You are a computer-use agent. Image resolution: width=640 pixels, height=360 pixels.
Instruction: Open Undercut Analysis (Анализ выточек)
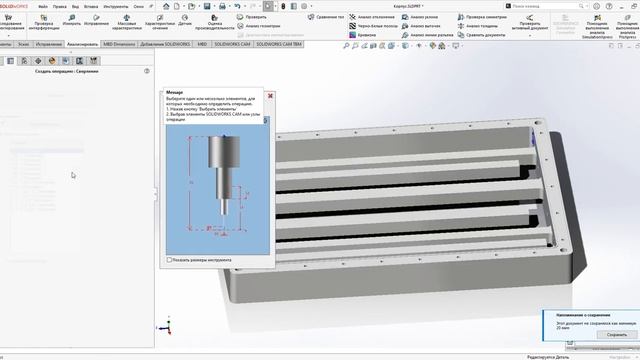pyautogui.click(x=421, y=26)
